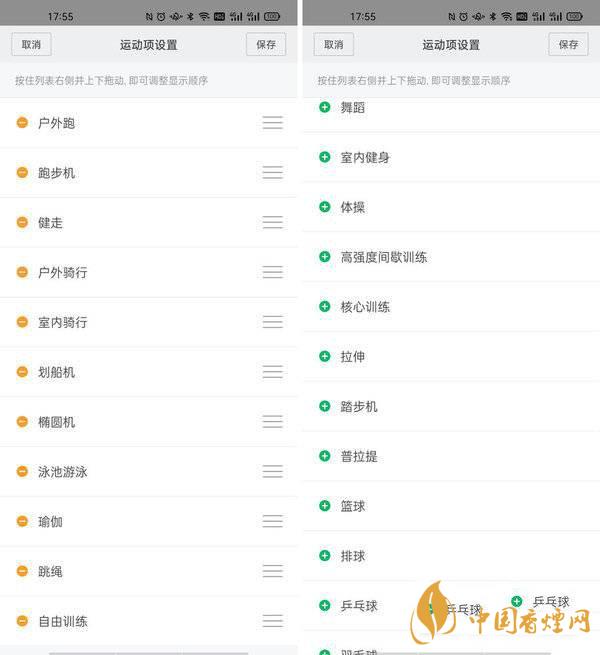The width and height of the screenshot is (600, 655).
Task: Add 拉伸 via its plus icon
Action: pos(324,356)
